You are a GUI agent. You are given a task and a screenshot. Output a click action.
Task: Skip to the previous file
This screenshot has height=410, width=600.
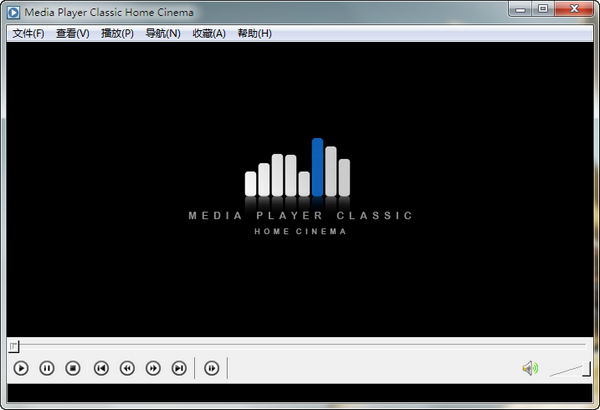tap(101, 368)
